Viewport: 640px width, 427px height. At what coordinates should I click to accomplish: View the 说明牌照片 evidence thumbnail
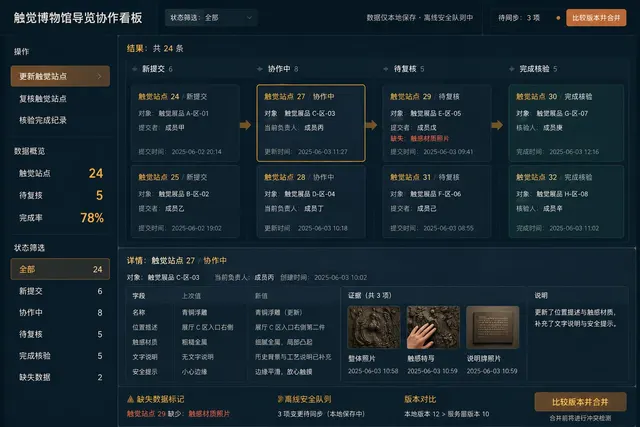point(493,327)
